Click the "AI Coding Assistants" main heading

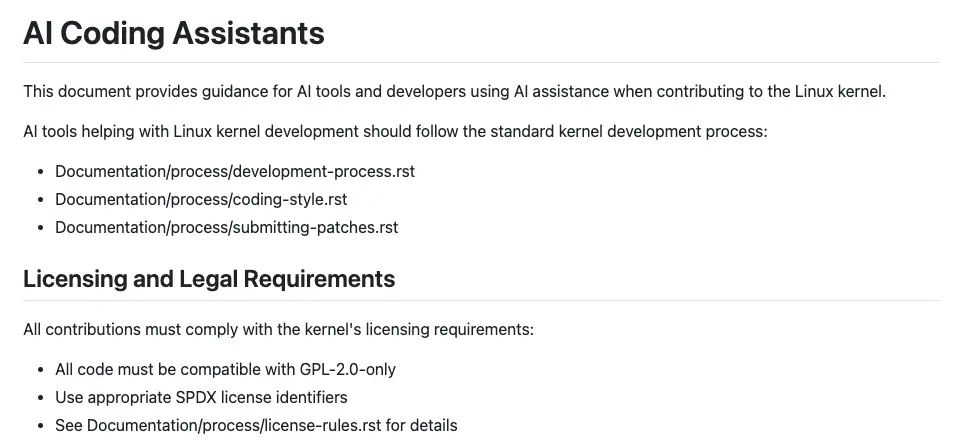[174, 32]
